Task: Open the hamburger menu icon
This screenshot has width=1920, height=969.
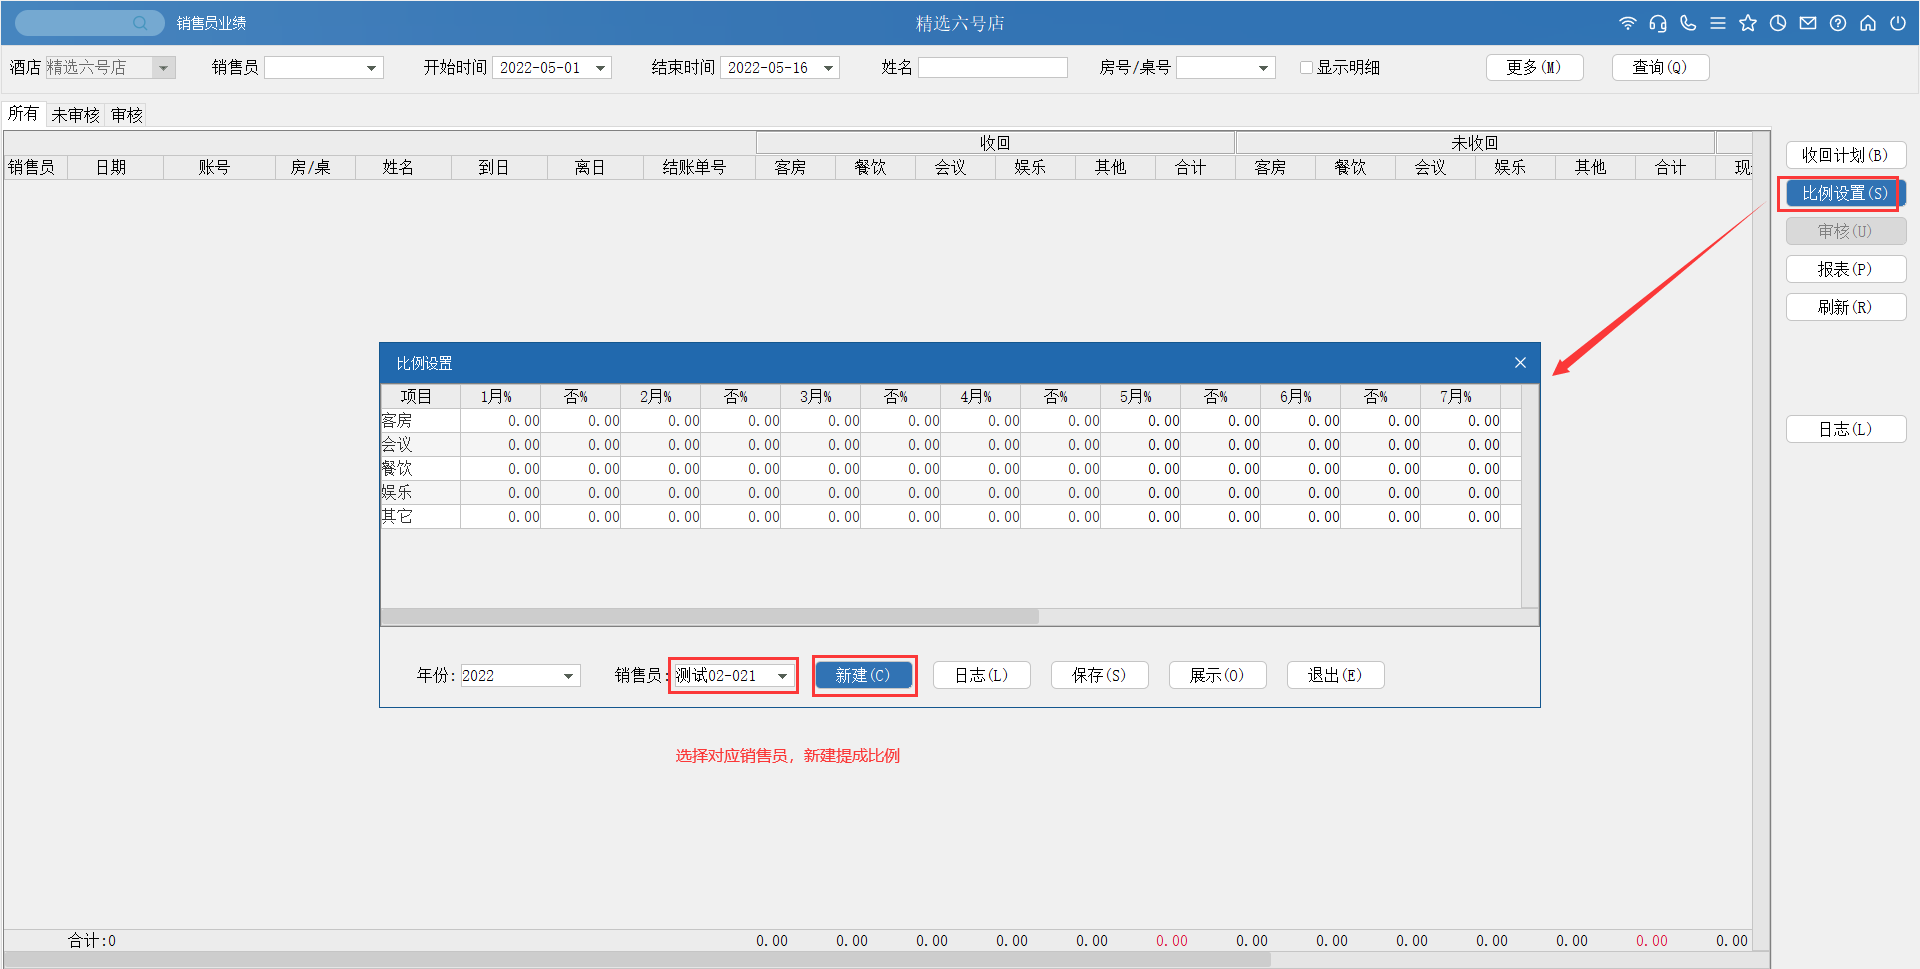Action: click(1718, 23)
